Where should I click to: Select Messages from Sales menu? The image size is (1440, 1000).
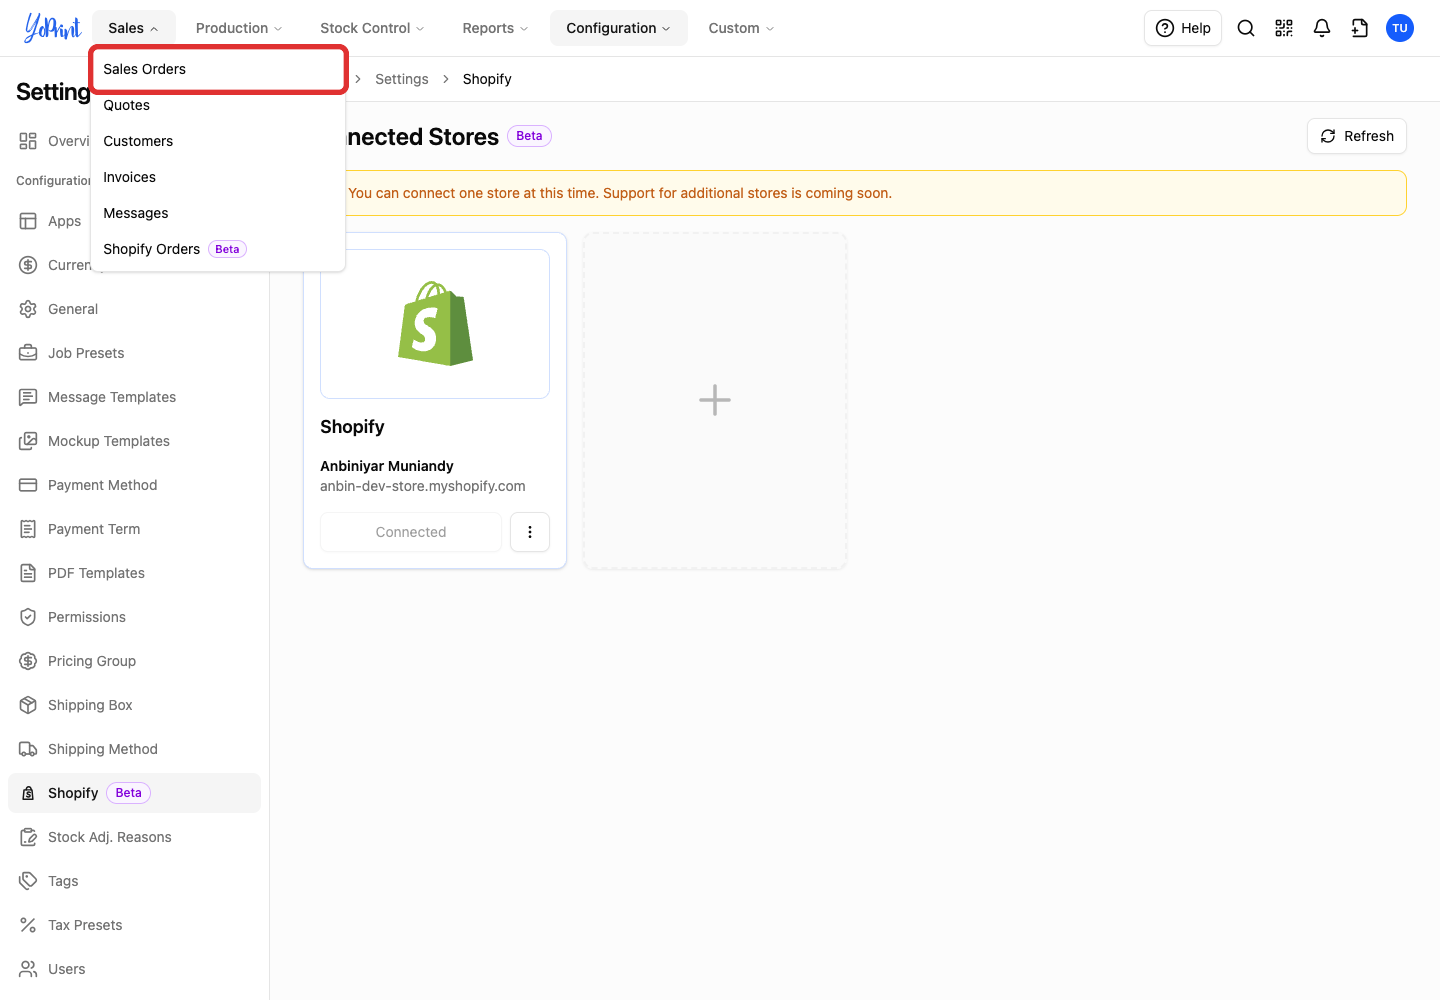[218, 213]
